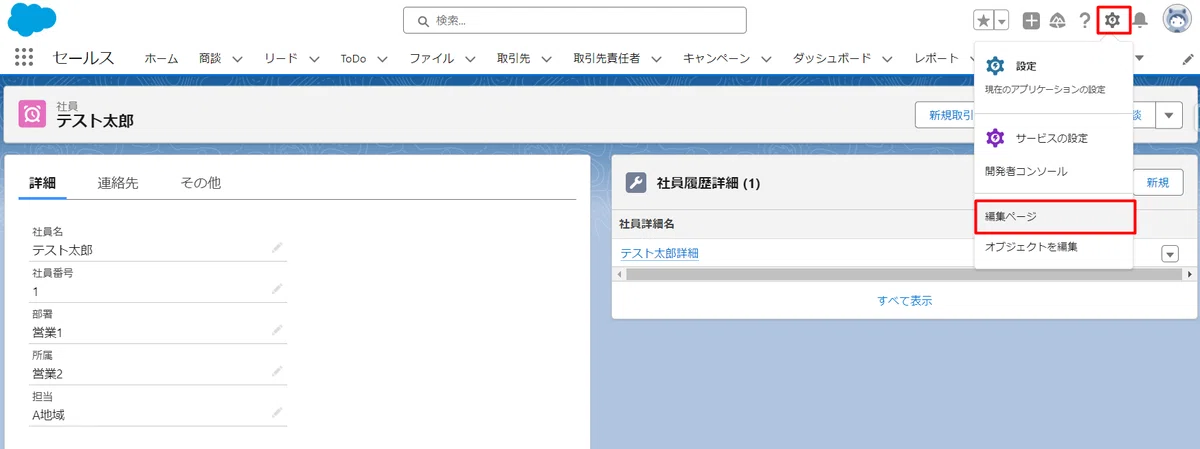1200x449 pixels.
Task: Open the app launcher grid icon
Action: click(x=25, y=58)
